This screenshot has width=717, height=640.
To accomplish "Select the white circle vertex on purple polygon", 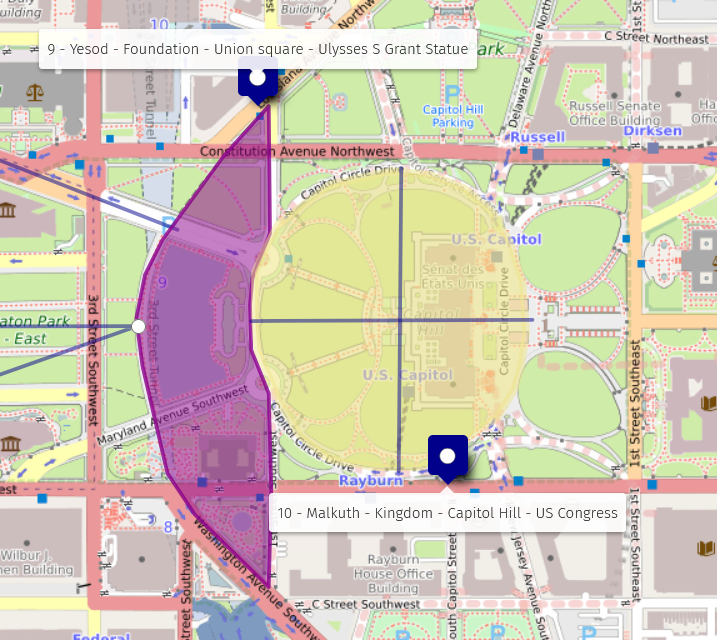I will pyautogui.click(x=138, y=326).
